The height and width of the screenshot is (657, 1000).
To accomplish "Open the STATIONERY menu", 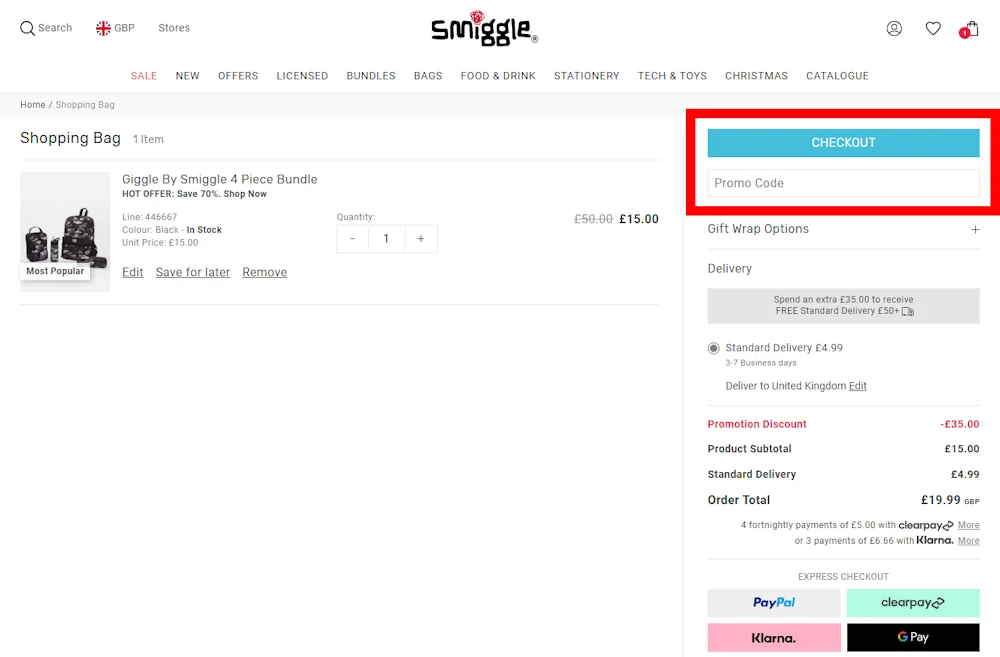I will click(587, 76).
